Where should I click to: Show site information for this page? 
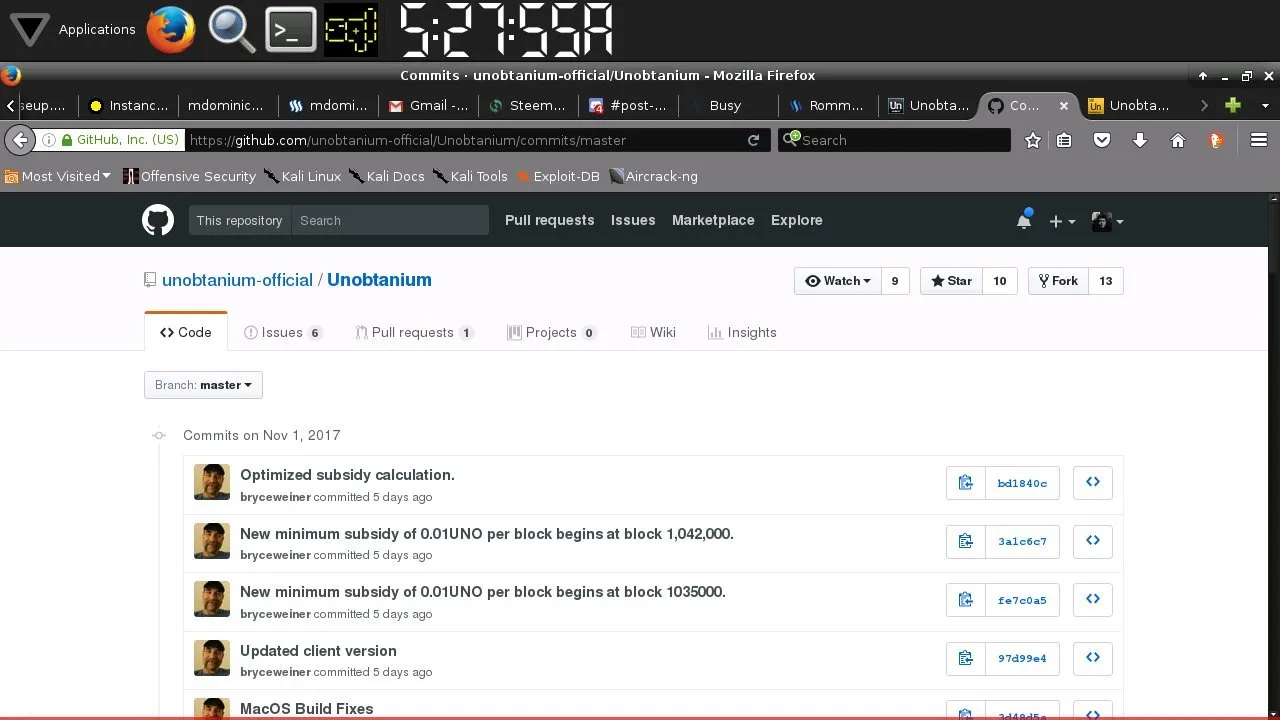pos(48,140)
